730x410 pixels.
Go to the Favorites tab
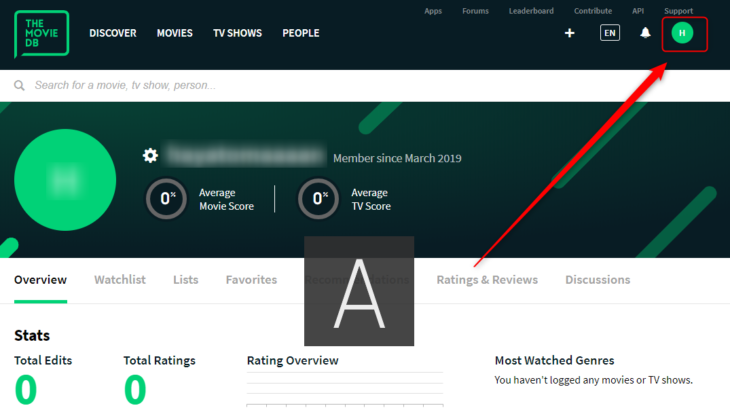pos(251,280)
